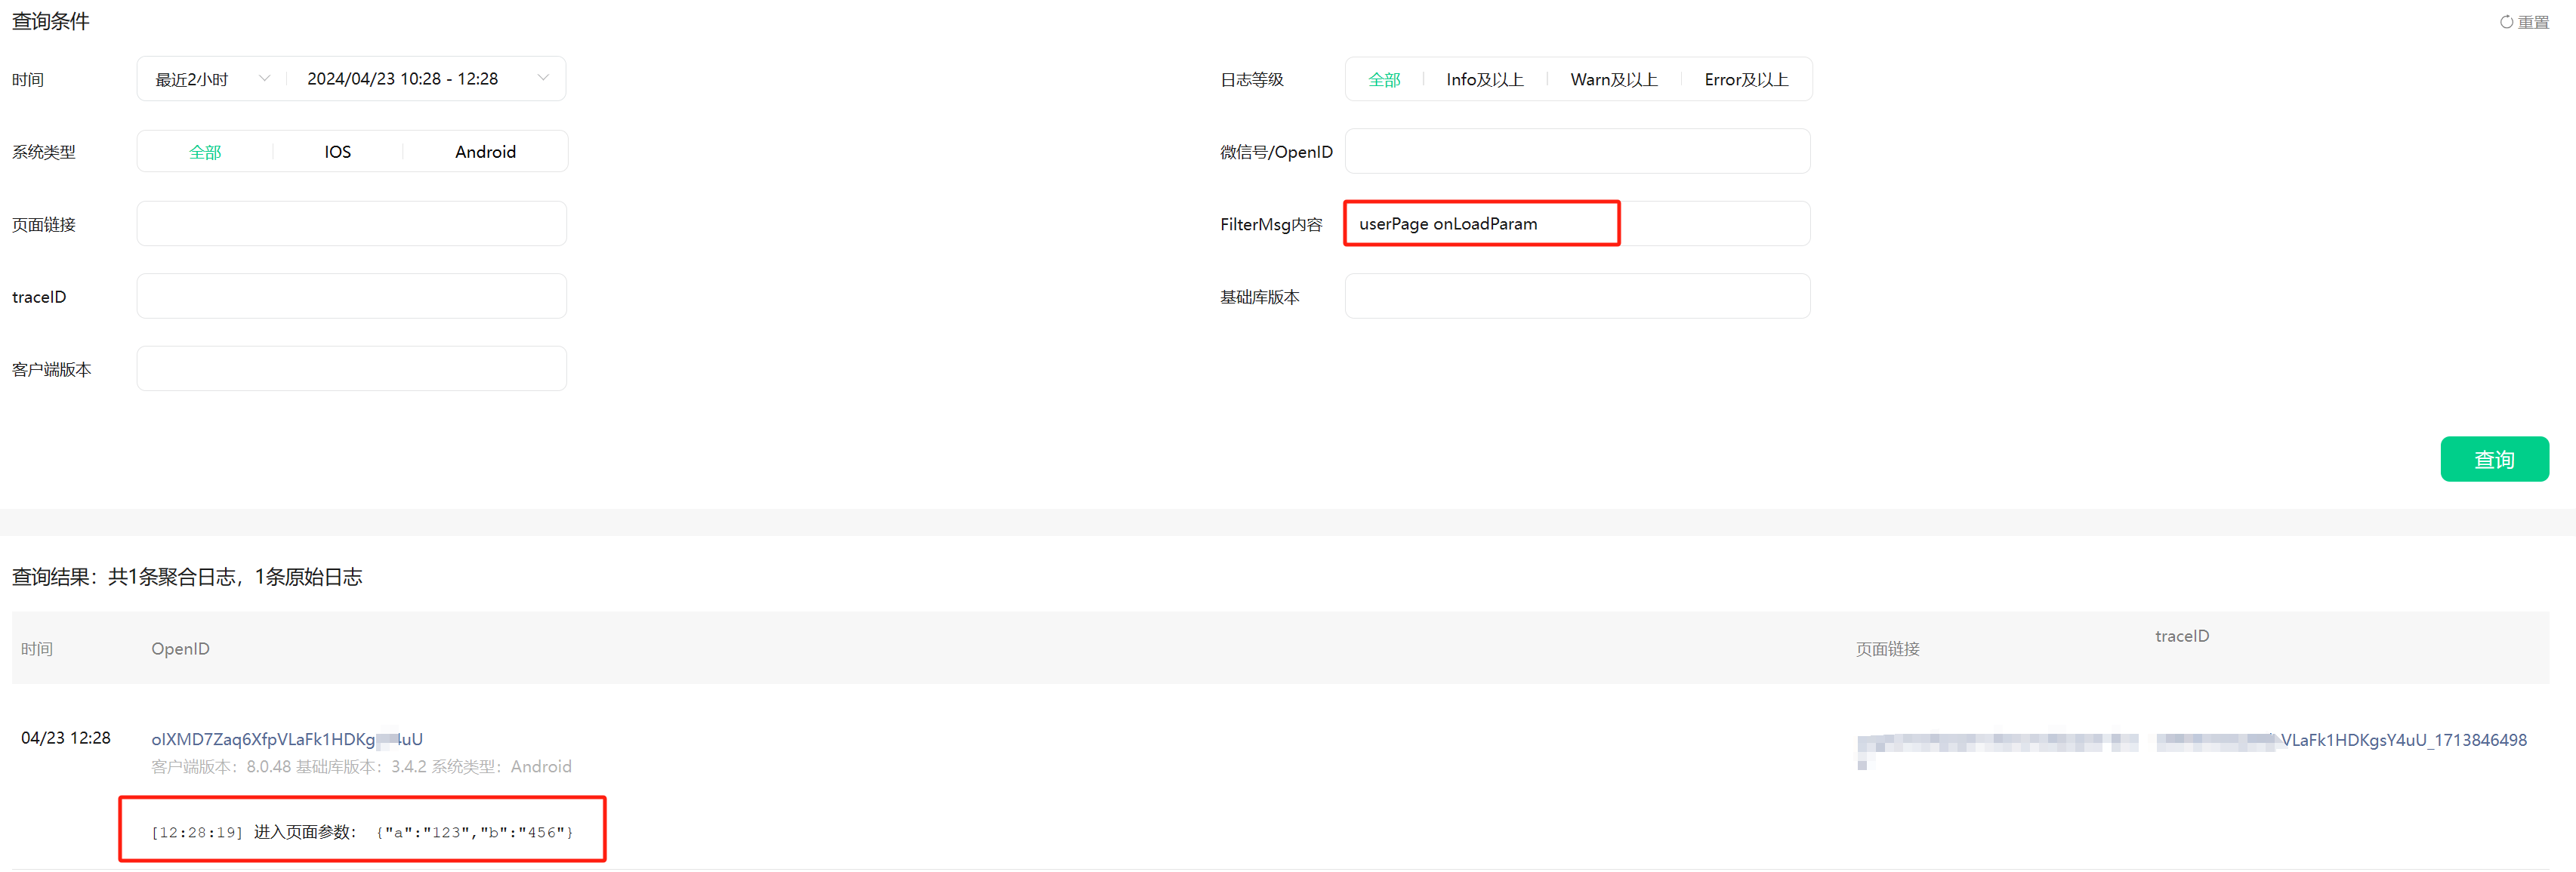Click the traceID link ending in 1713846498

tap(2402, 740)
